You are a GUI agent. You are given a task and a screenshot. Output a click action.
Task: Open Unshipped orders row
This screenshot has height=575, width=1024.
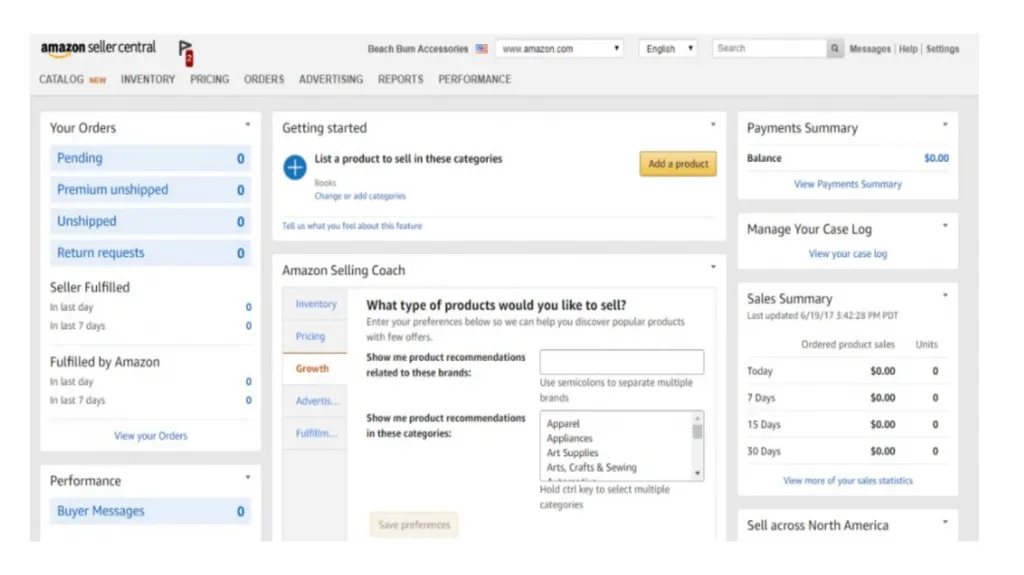click(x=151, y=222)
